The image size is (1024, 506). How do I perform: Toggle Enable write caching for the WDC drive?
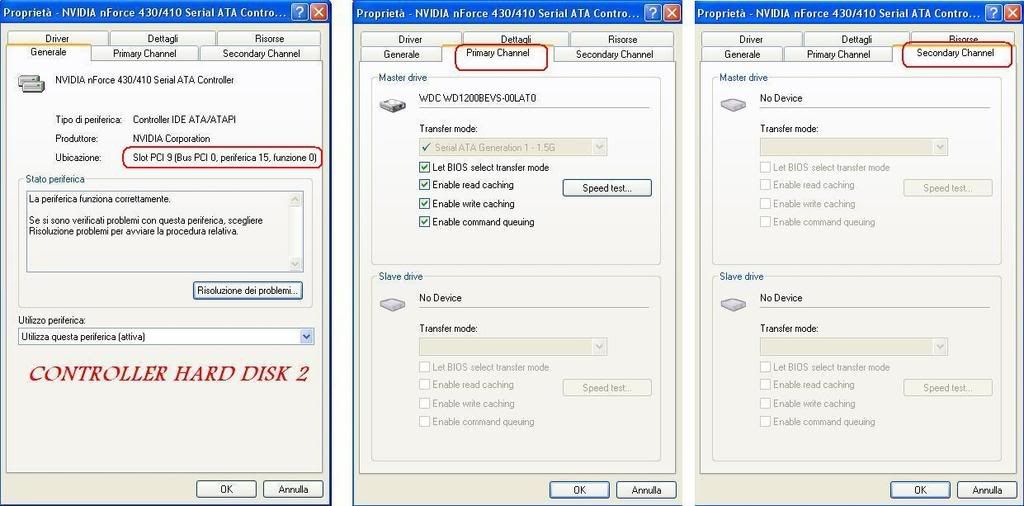click(x=426, y=204)
